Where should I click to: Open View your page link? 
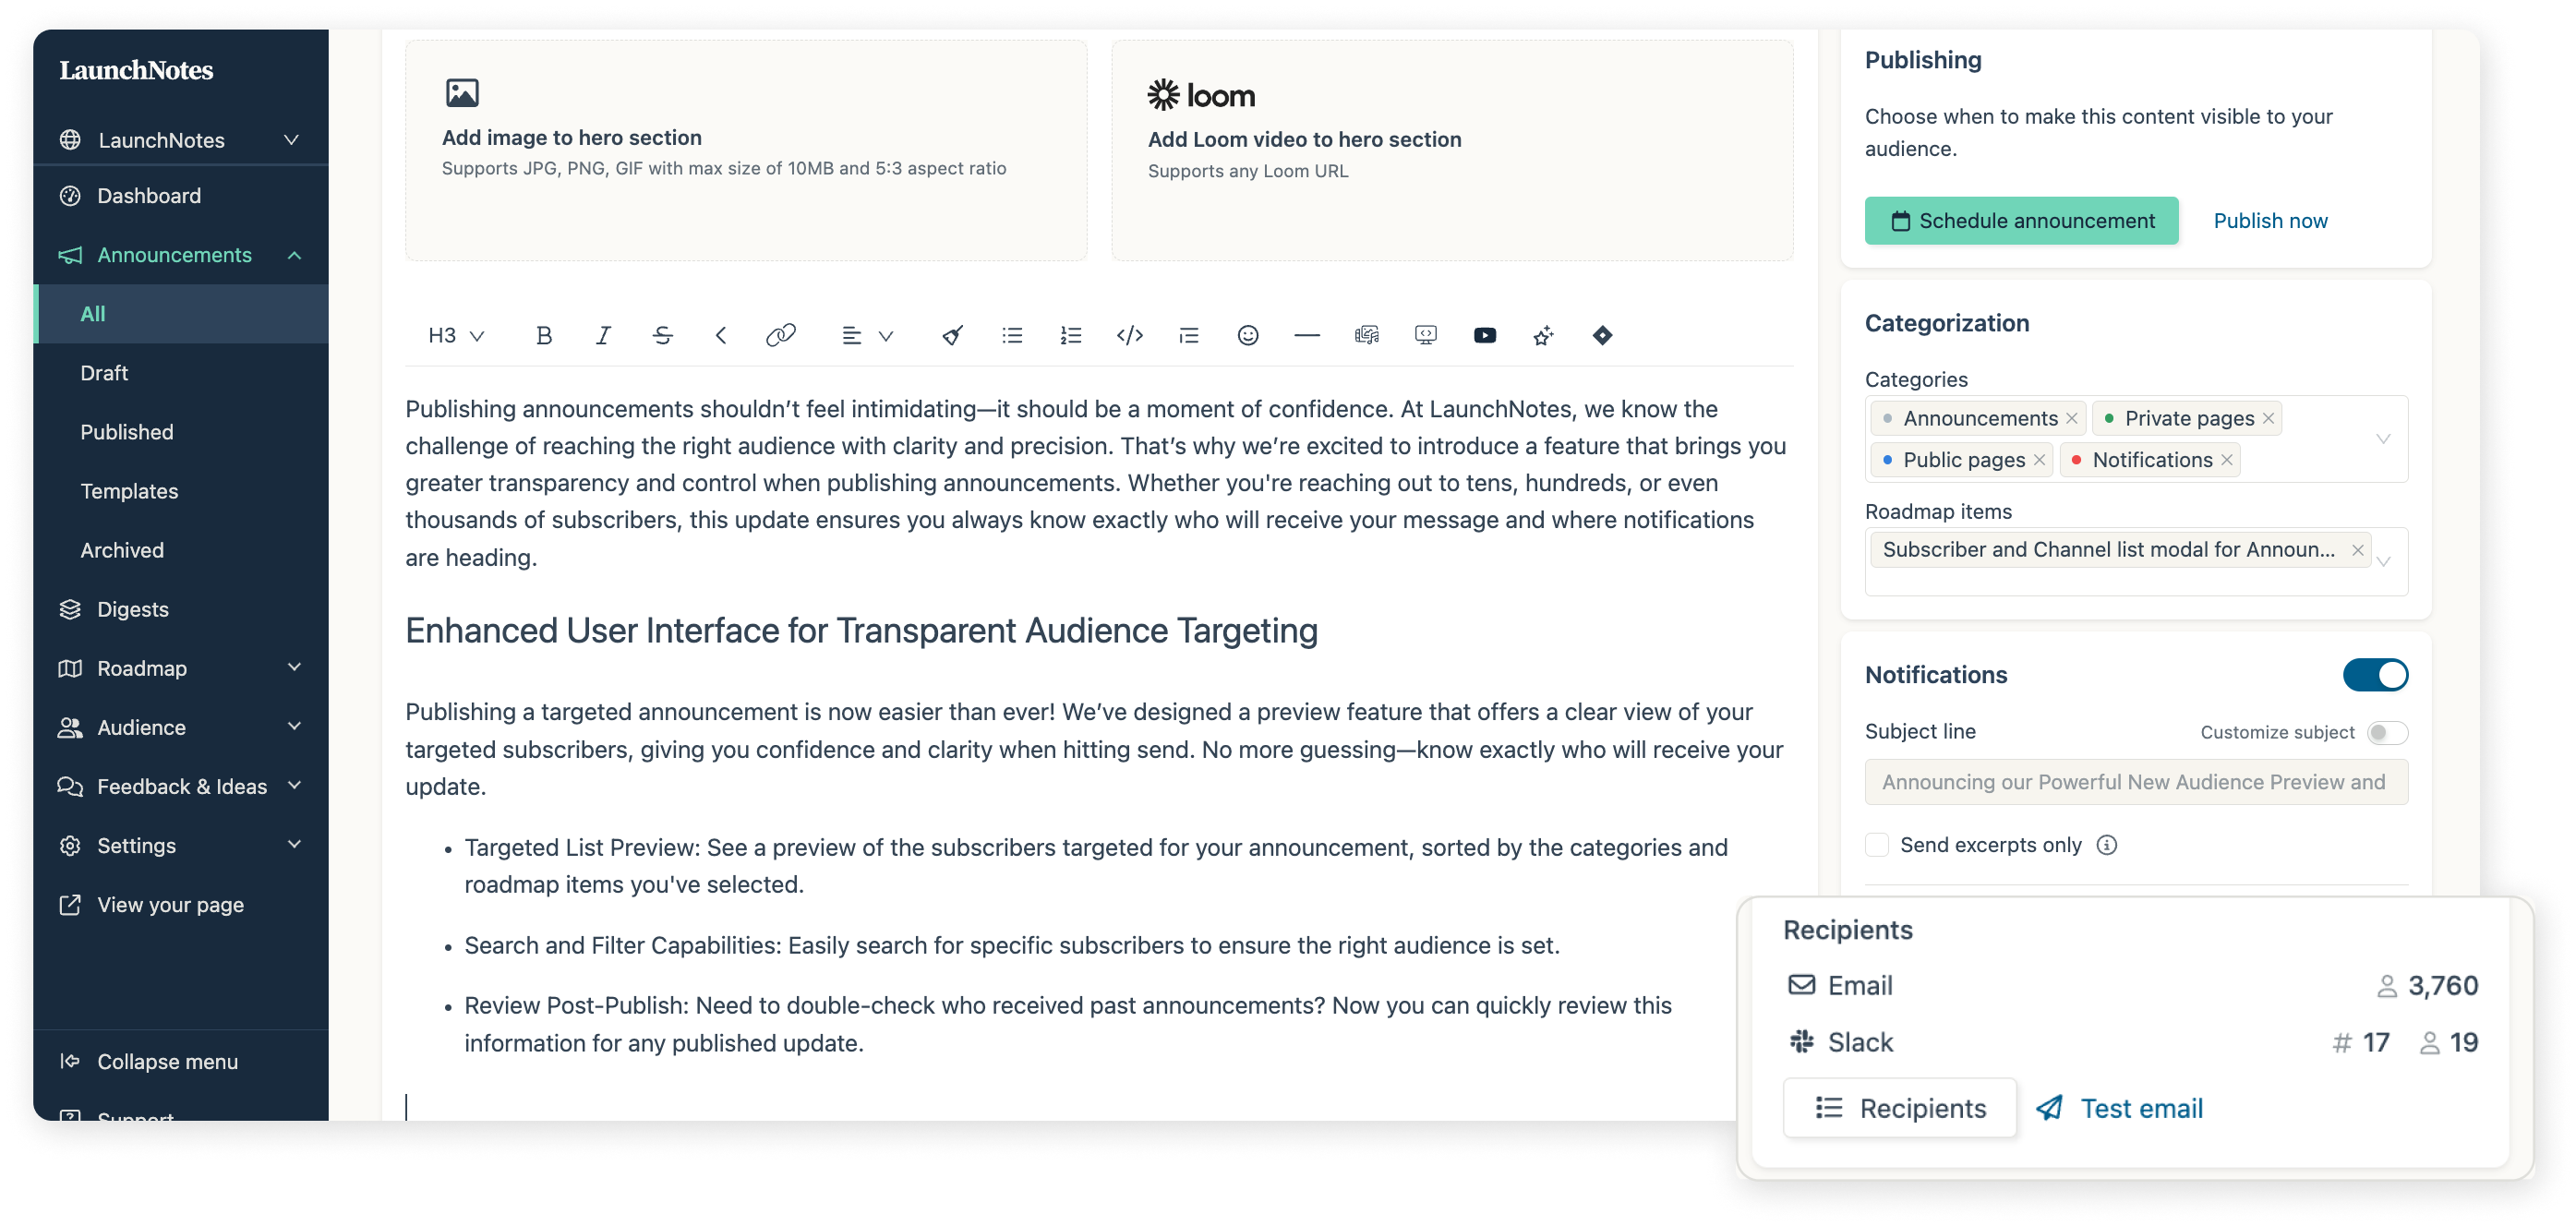tap(180, 904)
